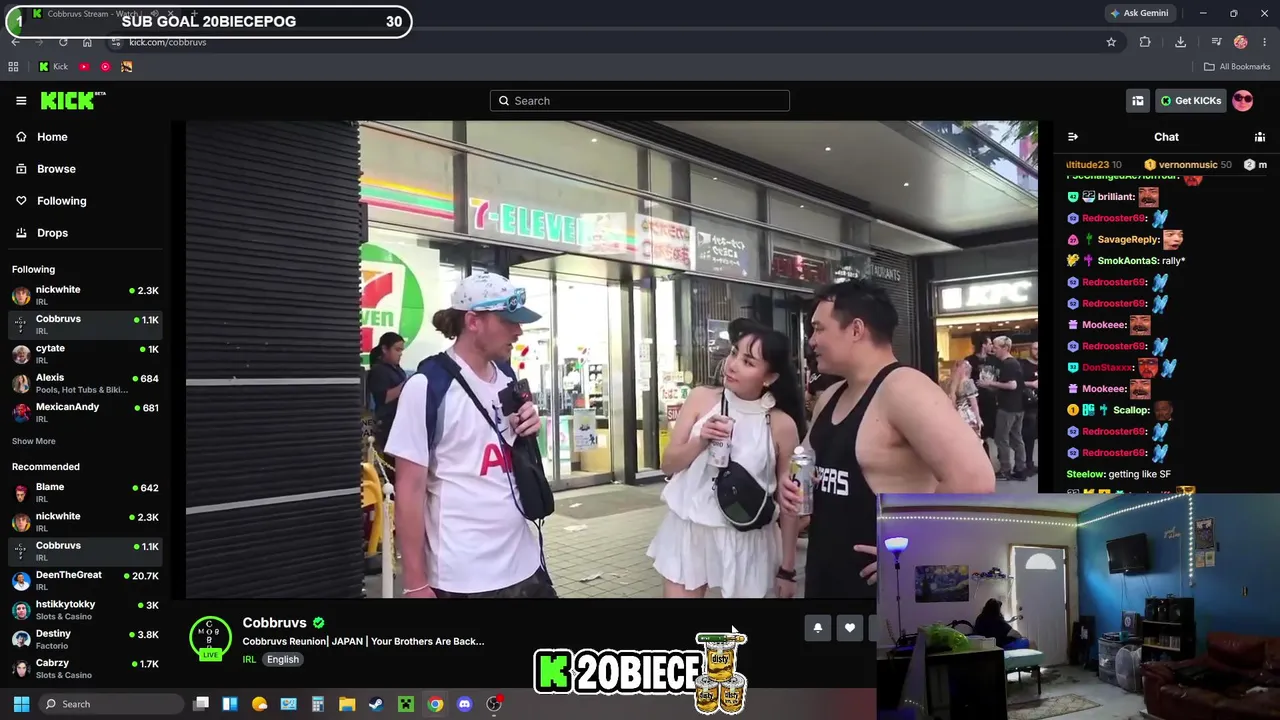Viewport: 1280px width, 720px height.
Task: Click the Kick search field
Action: (640, 101)
